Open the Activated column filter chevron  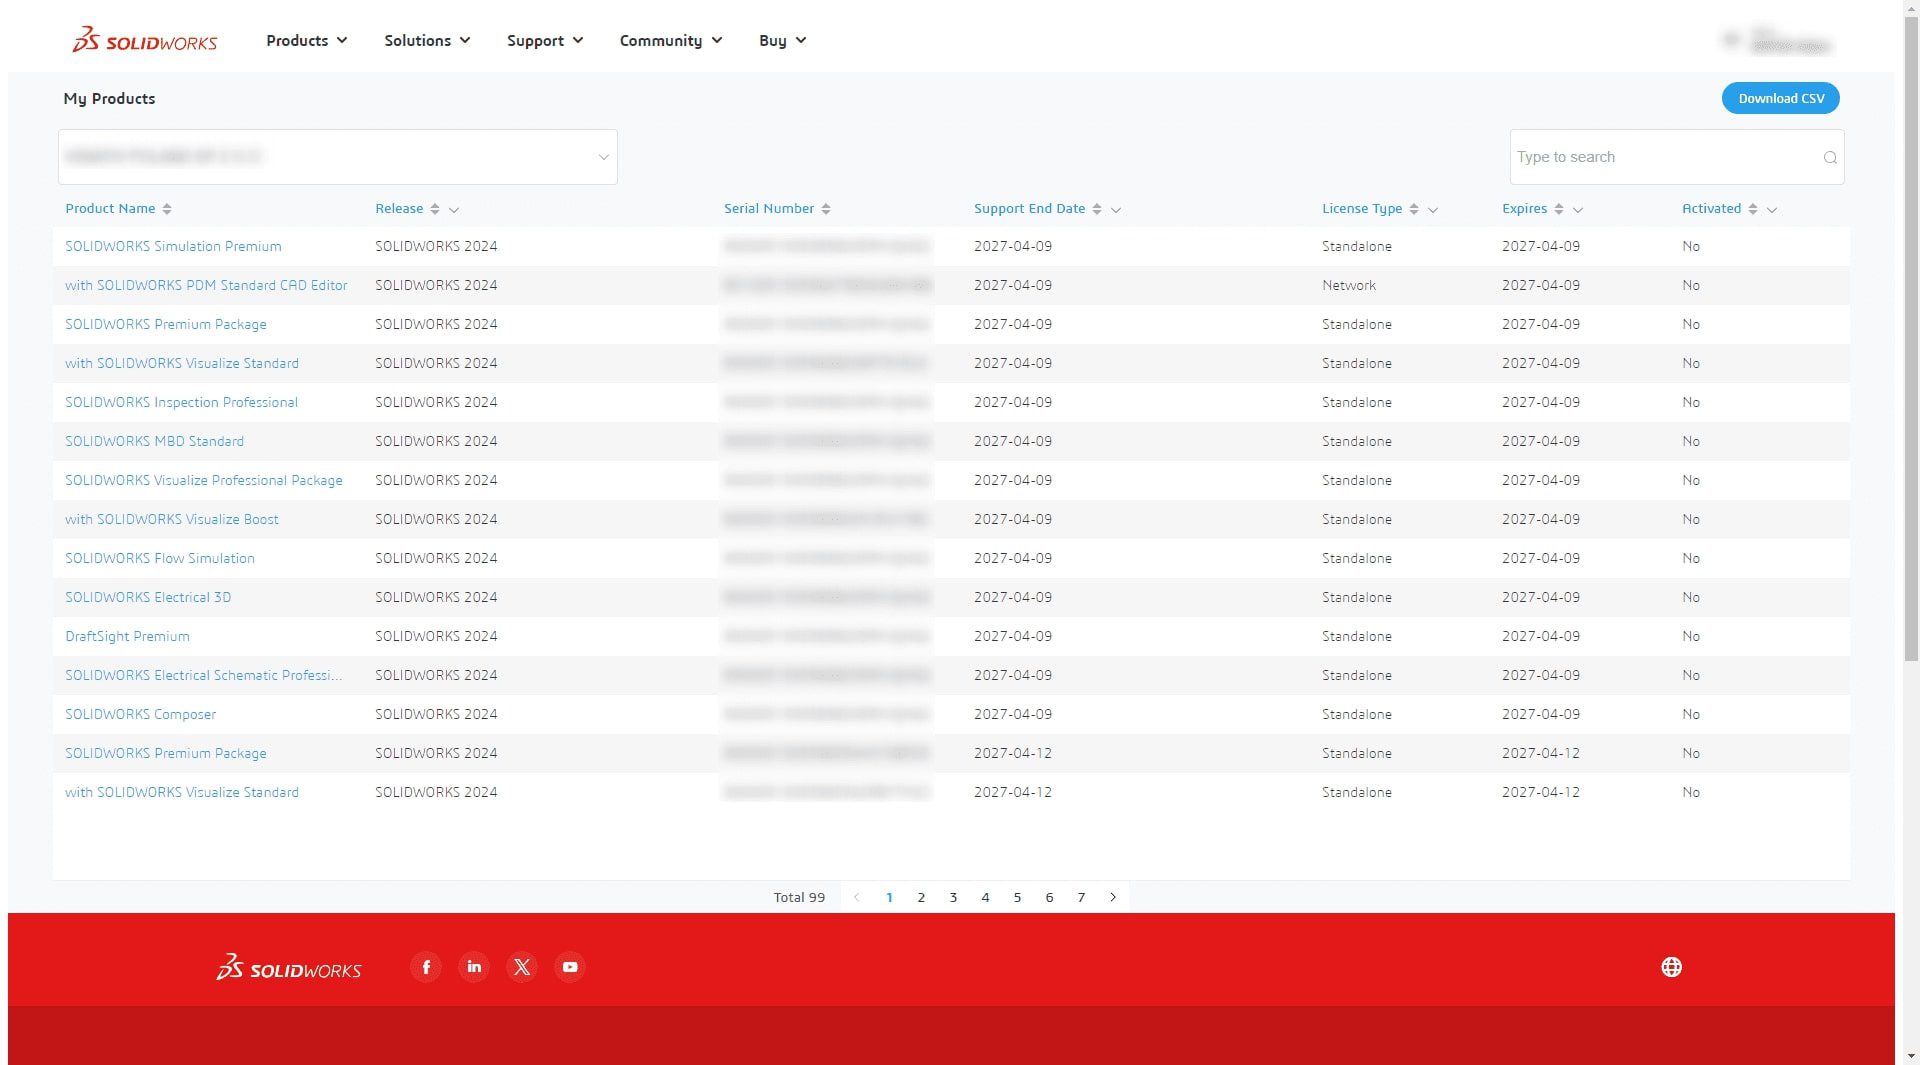tap(1772, 210)
